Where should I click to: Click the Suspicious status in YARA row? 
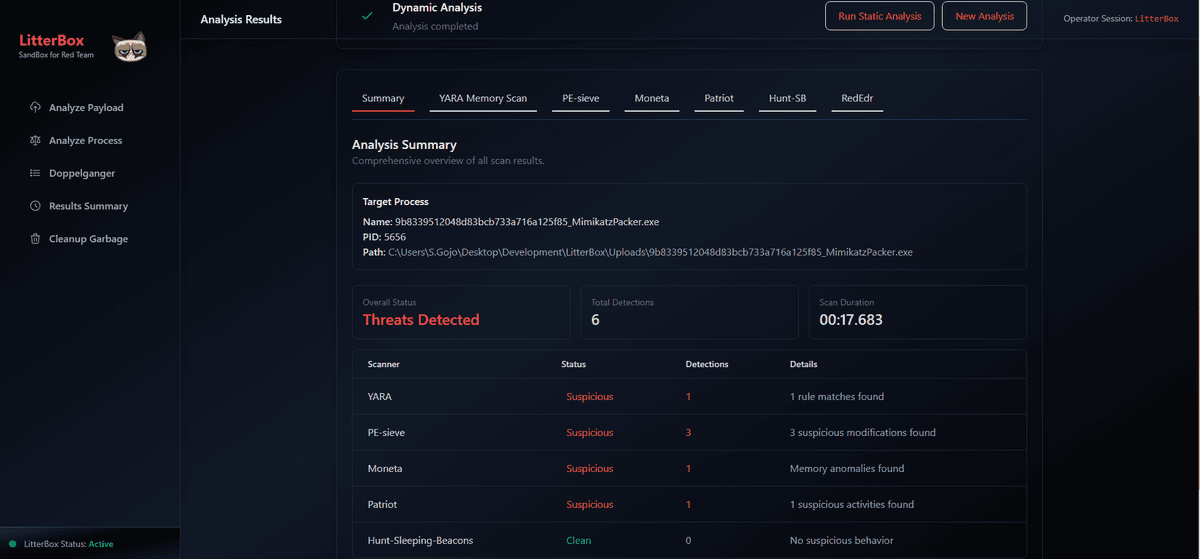pos(590,397)
